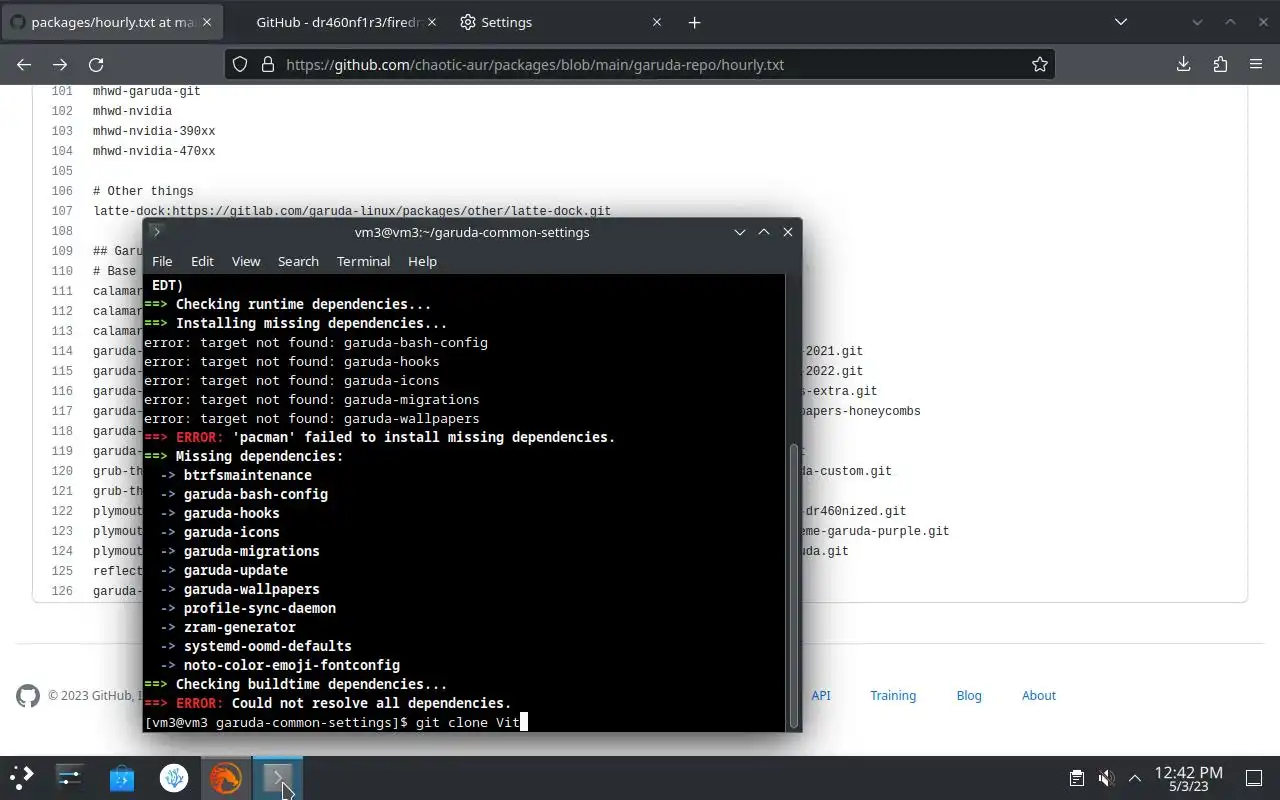Screen dimensions: 1280x800
Task: Bookmark this page with the star
Action: tap(1040, 64)
